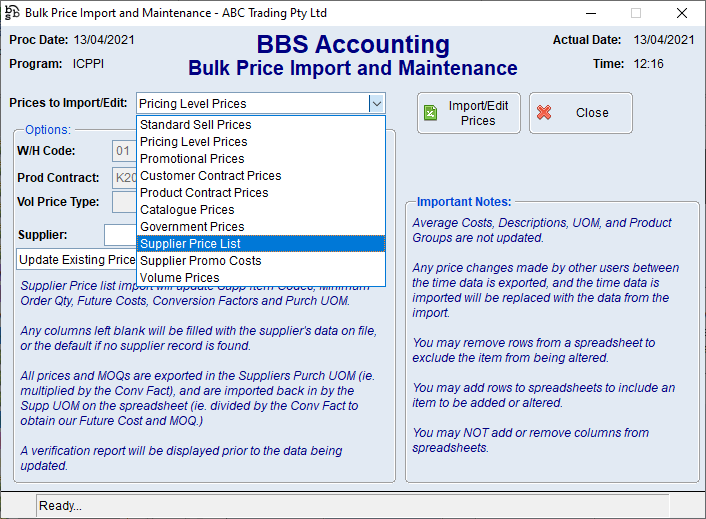Screen dimensions: 706x519
Task: Click the red X icon on Close
Action: [x=544, y=113]
